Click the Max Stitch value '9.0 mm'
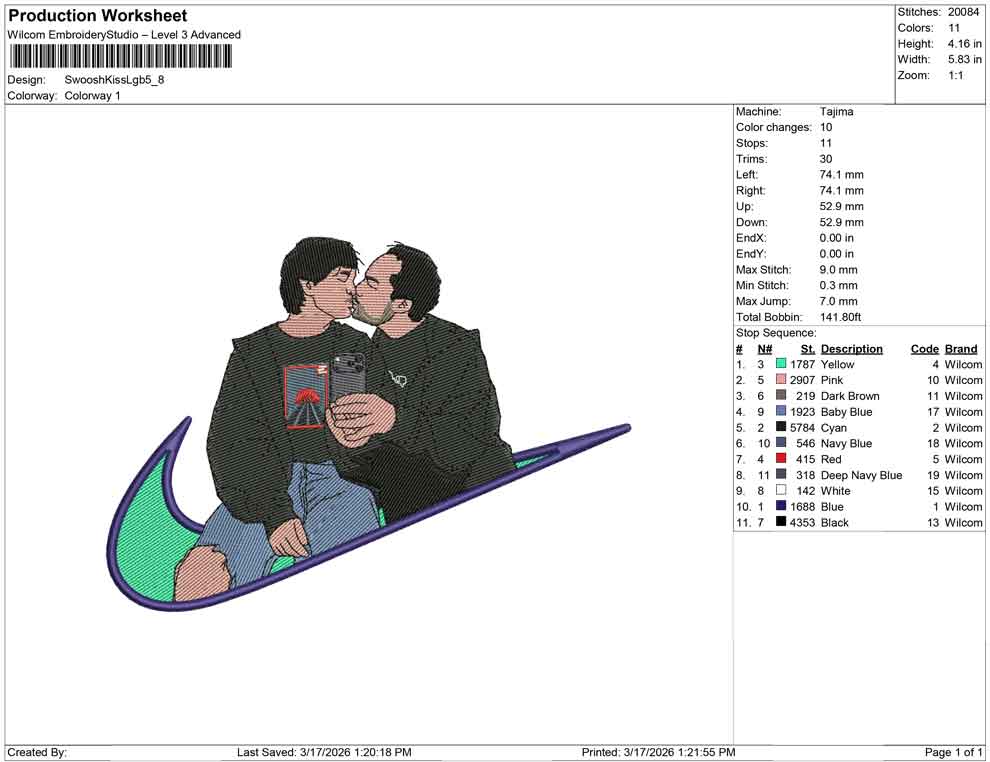Viewport: 990px width, 762px height. point(838,270)
